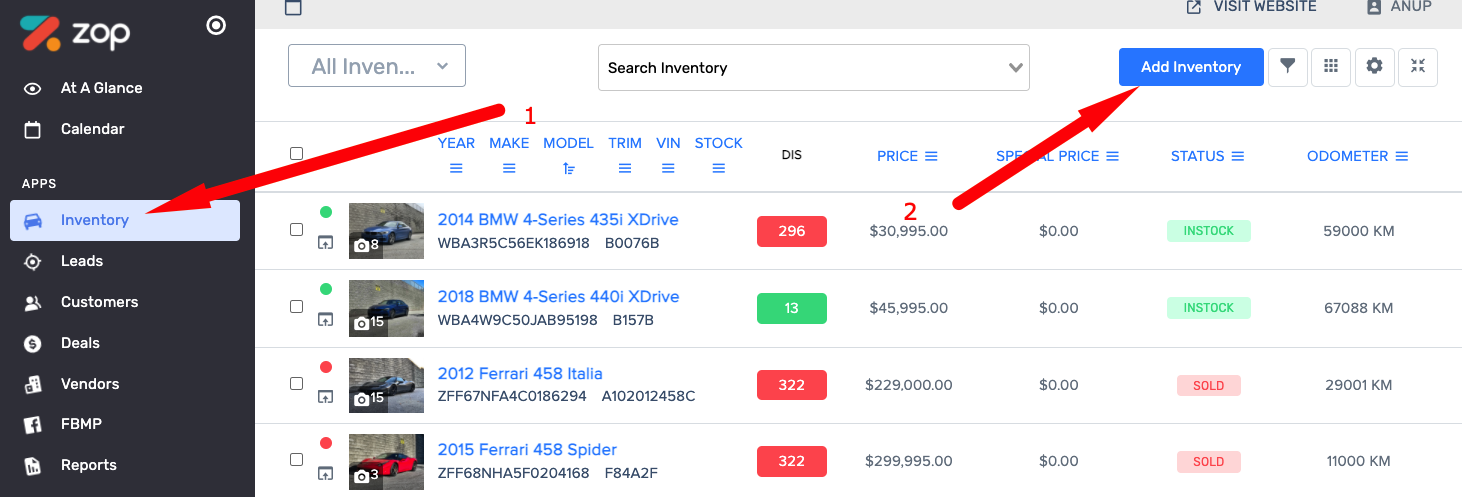This screenshot has width=1462, height=497.
Task: Click the SOLD status for Ferrari Italia
Action: (x=1209, y=385)
